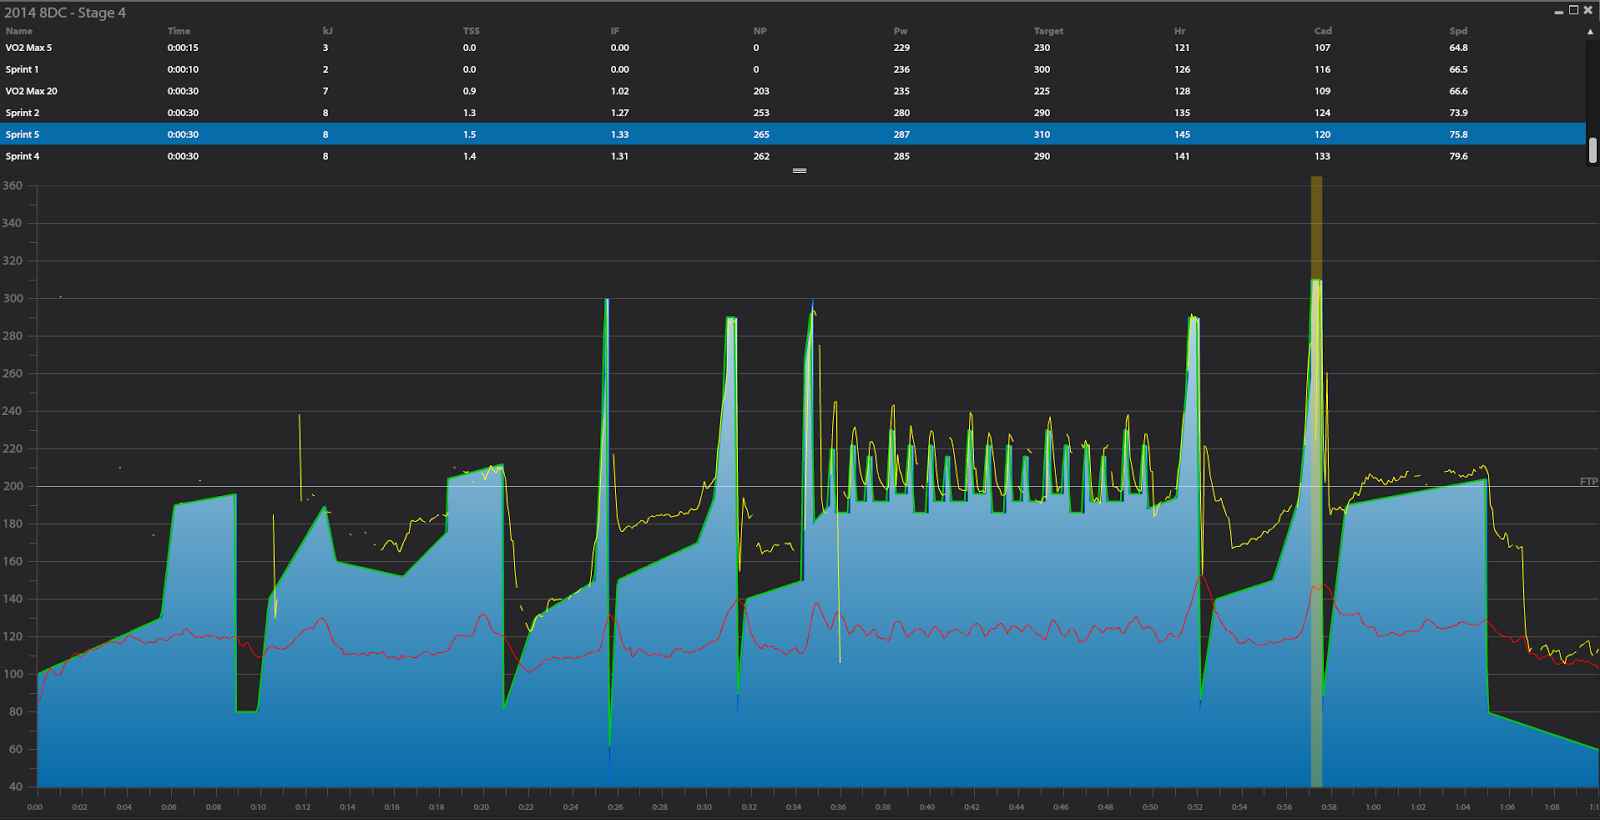
Task: Click the 0:00 time axis label
Action: click(x=35, y=807)
